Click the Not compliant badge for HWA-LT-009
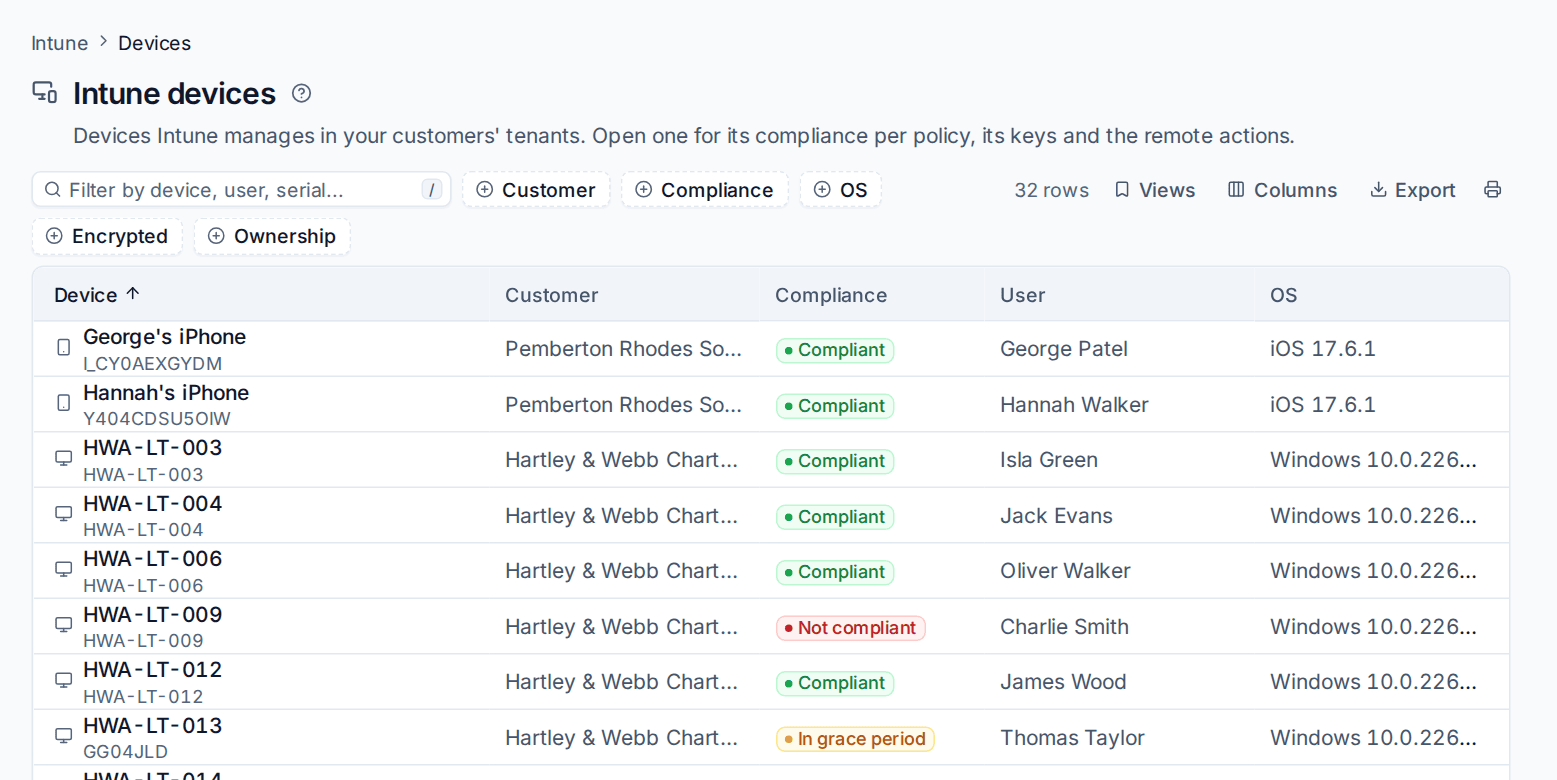This screenshot has width=1557, height=780. 851,628
